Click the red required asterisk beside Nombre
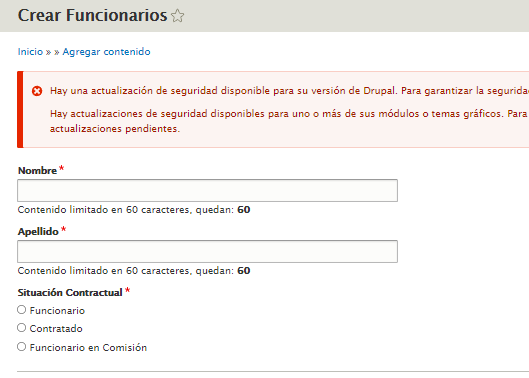 point(61,168)
